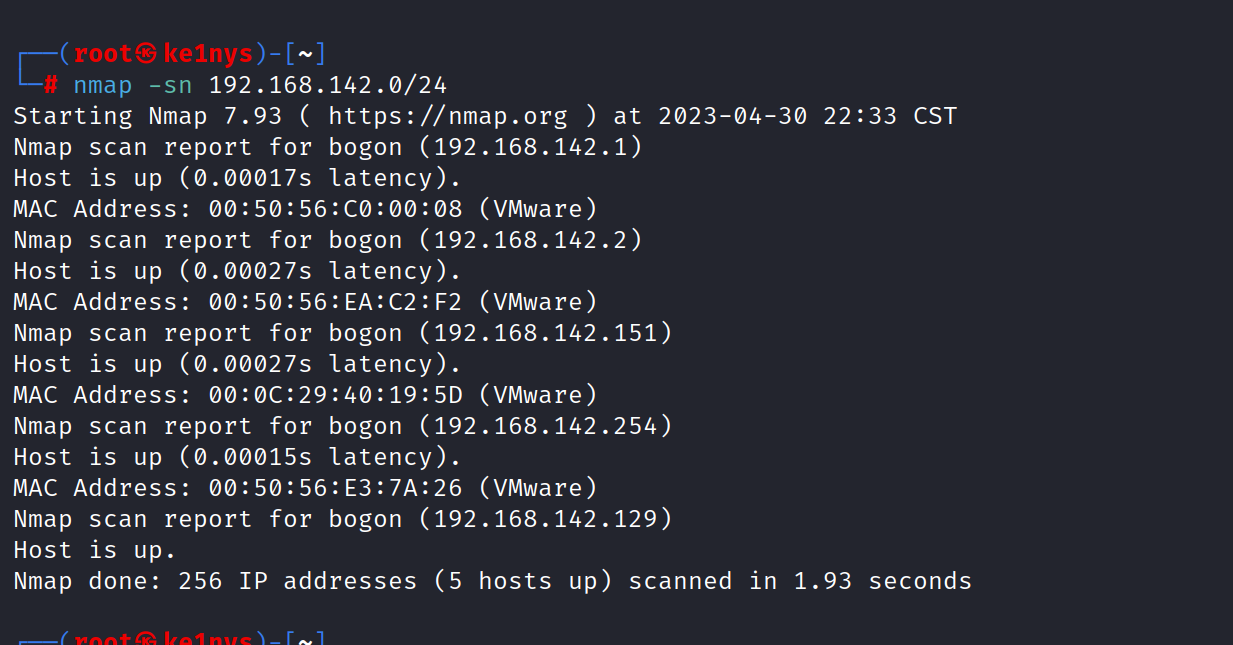This screenshot has height=645, width=1233.
Task: Click the Kali skull symbol in the first prompt
Action: [146, 54]
